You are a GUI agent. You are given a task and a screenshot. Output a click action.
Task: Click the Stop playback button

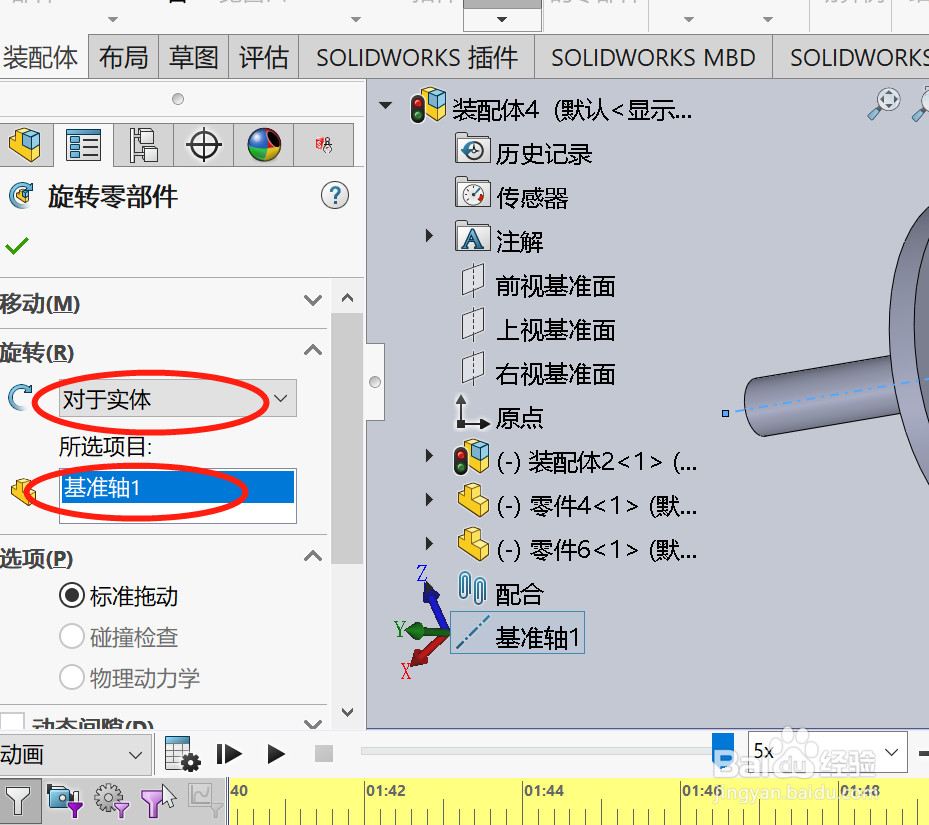click(x=324, y=754)
